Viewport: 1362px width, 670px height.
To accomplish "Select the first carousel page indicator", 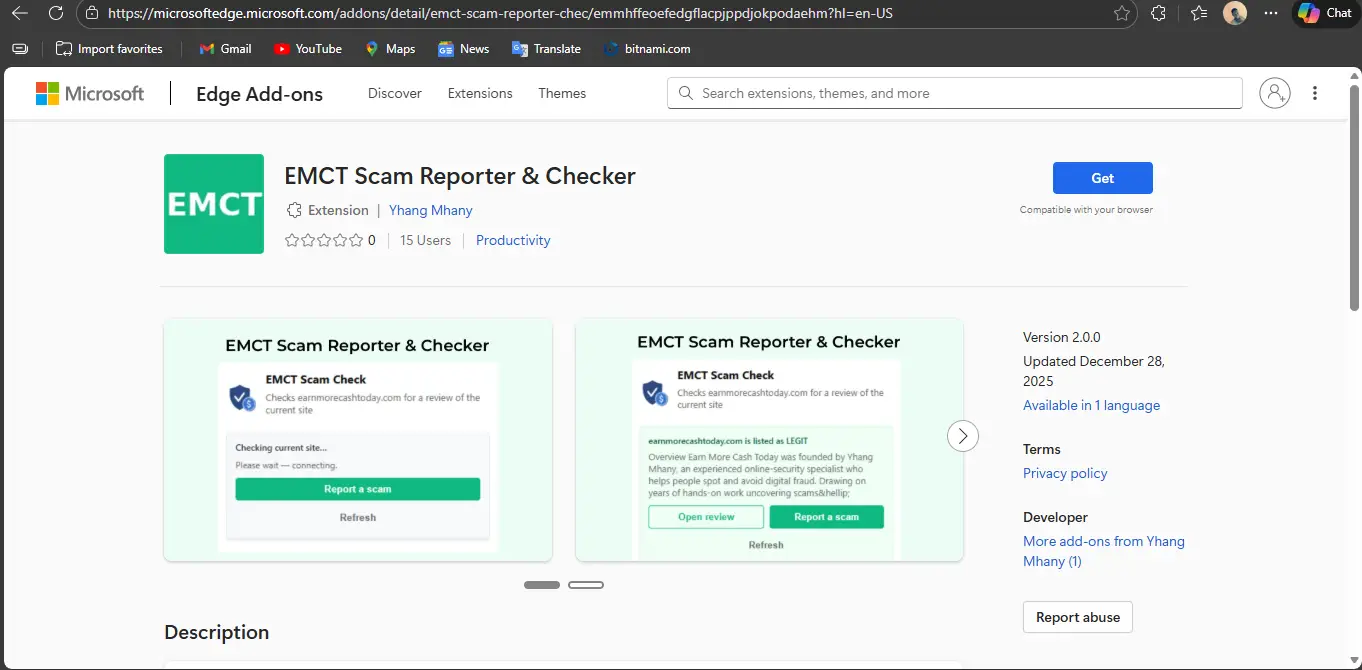I will [542, 585].
